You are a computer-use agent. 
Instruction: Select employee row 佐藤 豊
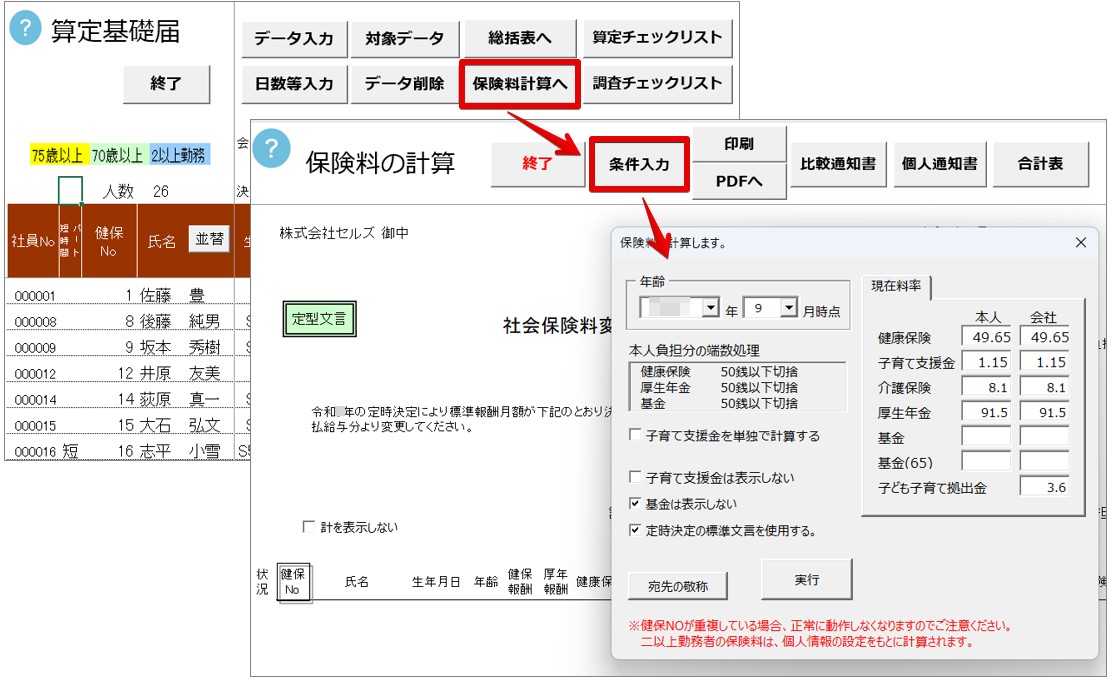(128, 295)
